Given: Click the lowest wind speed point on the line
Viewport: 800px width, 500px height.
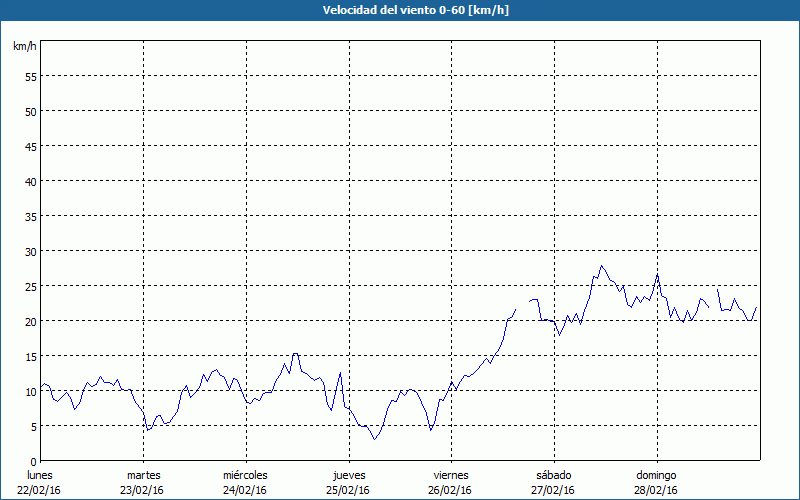Looking at the screenshot, I should coord(375,439).
